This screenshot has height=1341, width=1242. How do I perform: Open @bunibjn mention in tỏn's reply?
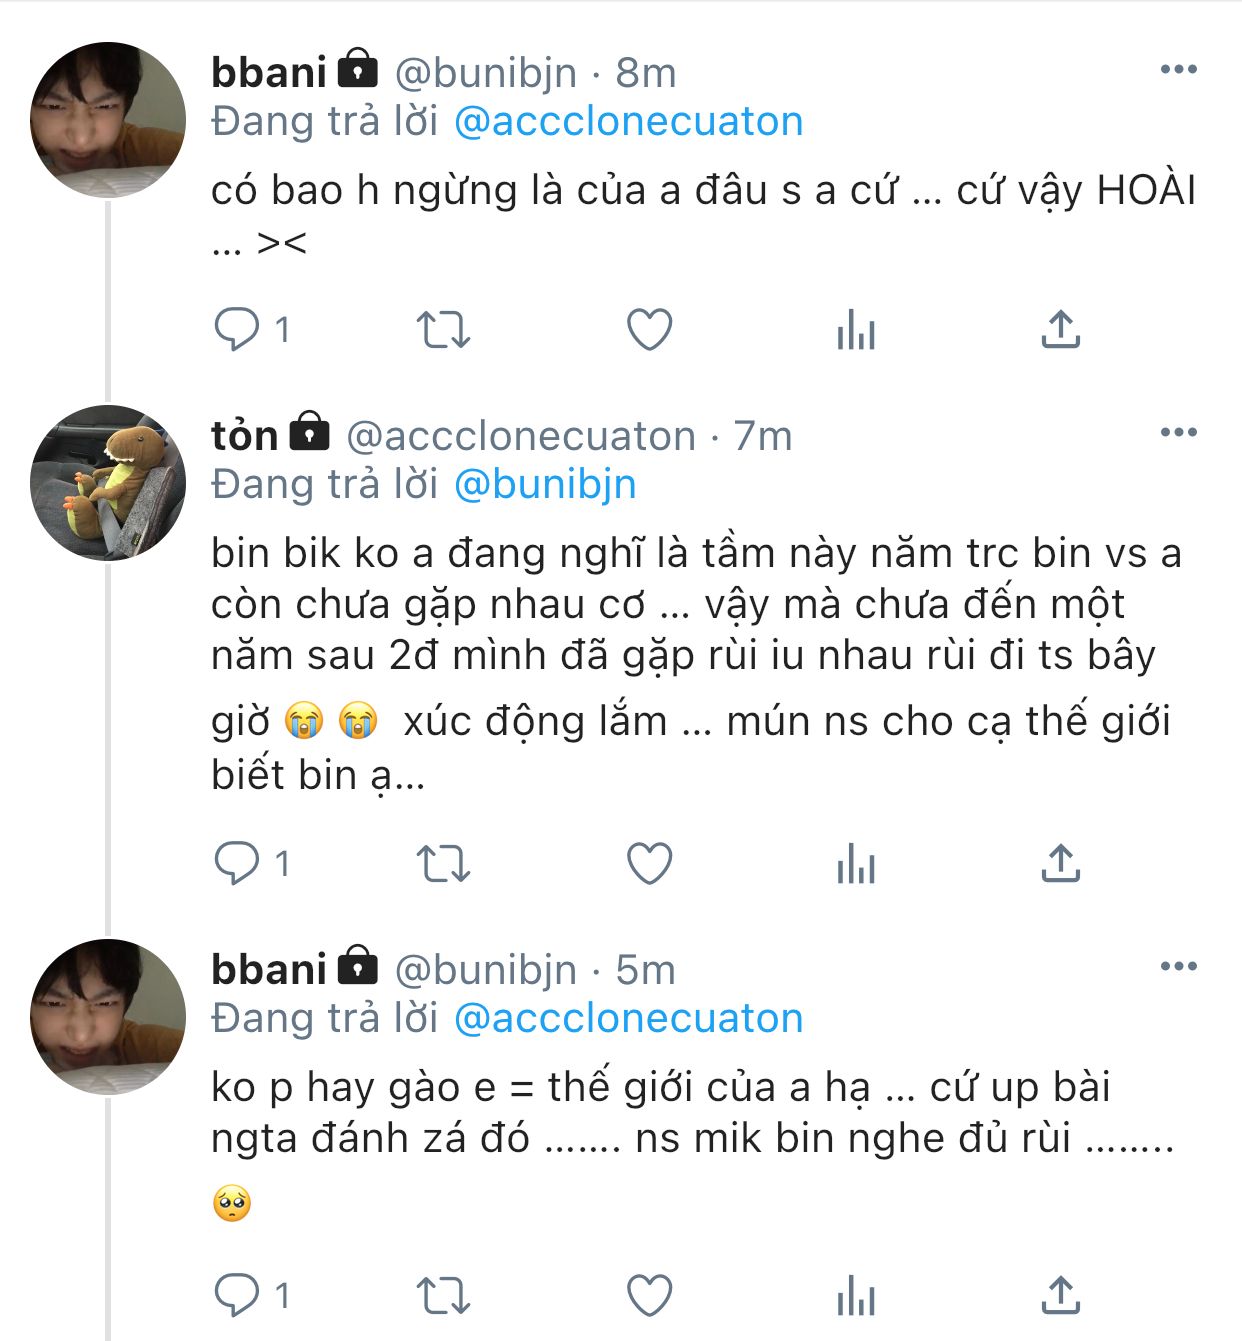coord(545,484)
